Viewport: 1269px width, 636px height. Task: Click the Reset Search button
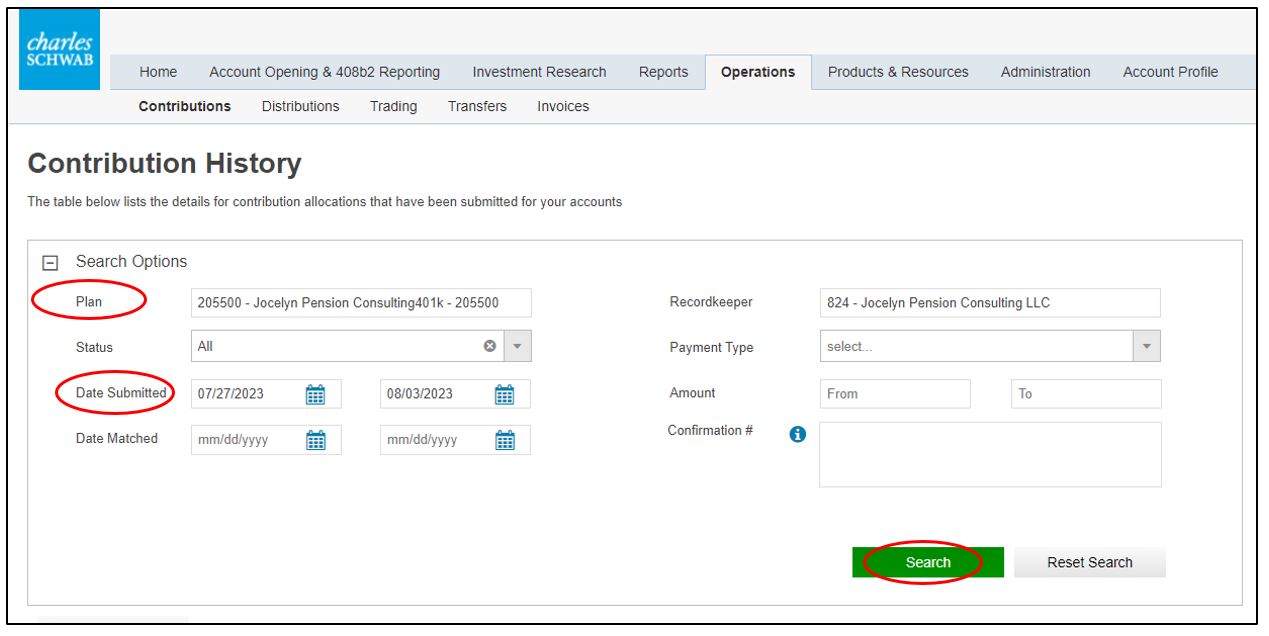(x=1089, y=562)
